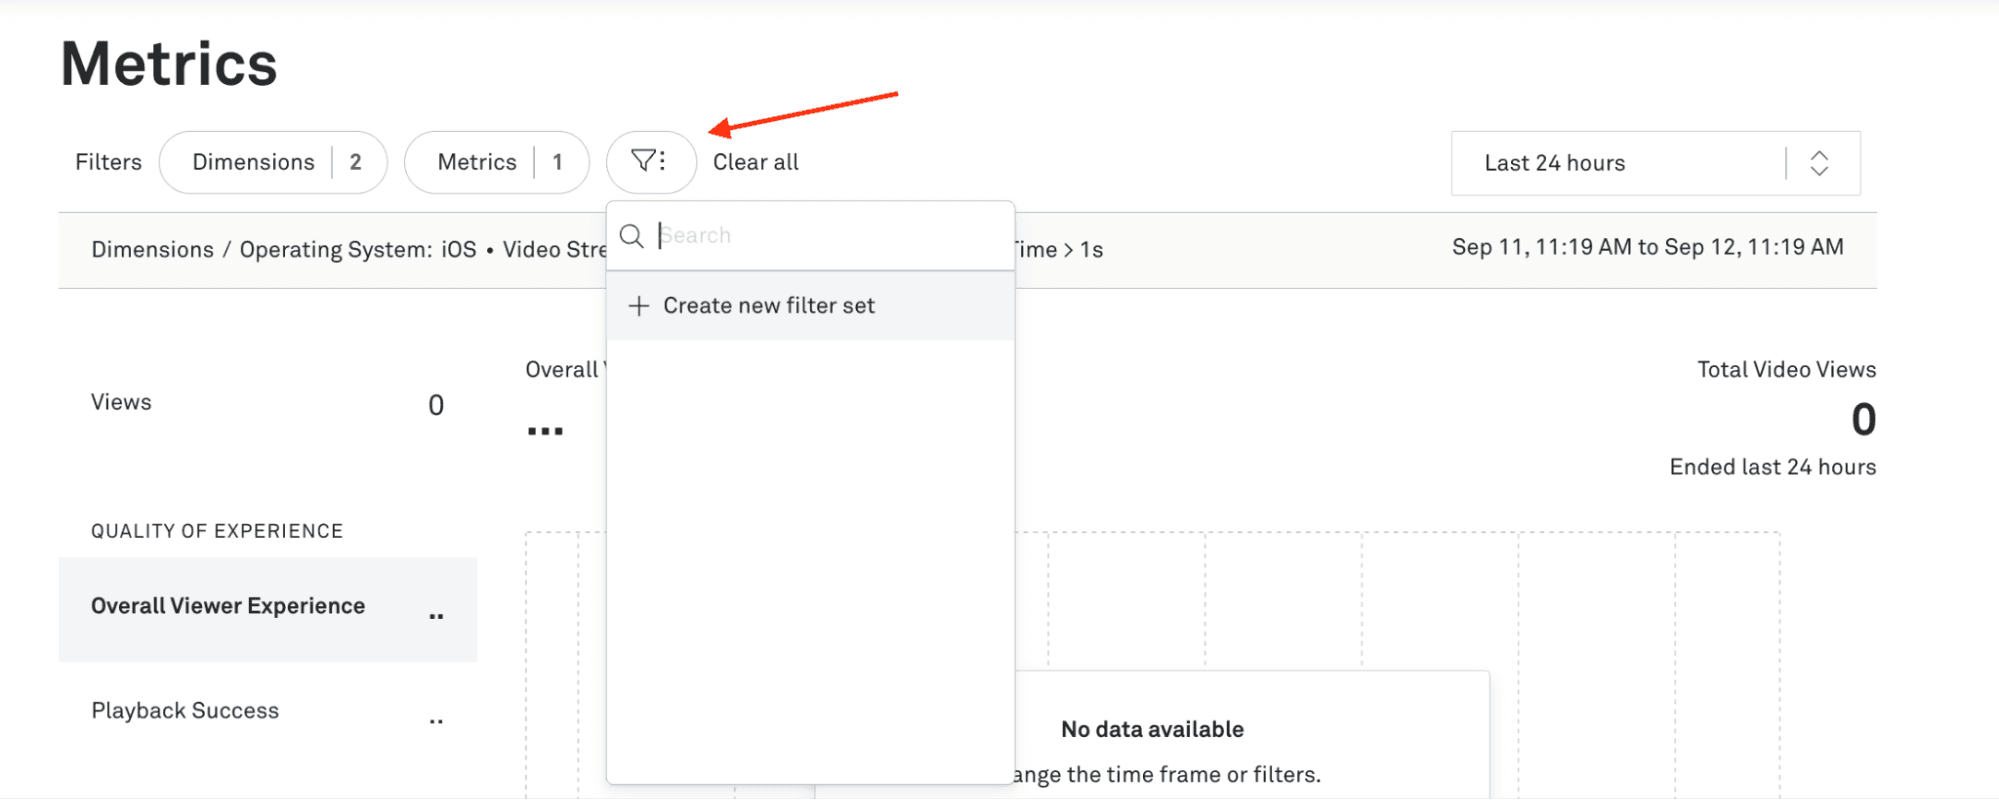Click the Metrics page heading
The height and width of the screenshot is (800, 1999).
pos(169,64)
